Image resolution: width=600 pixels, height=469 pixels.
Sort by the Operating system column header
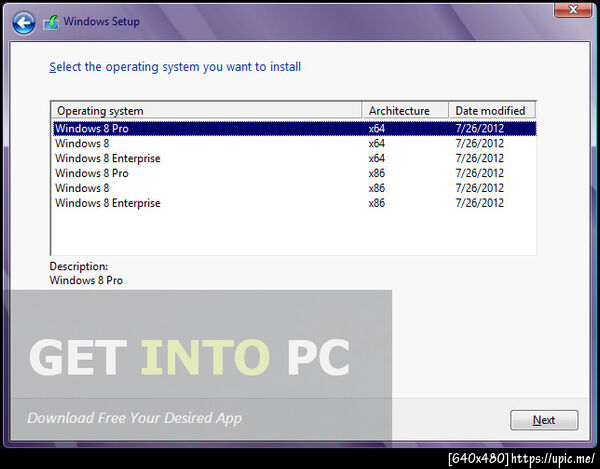(x=206, y=111)
